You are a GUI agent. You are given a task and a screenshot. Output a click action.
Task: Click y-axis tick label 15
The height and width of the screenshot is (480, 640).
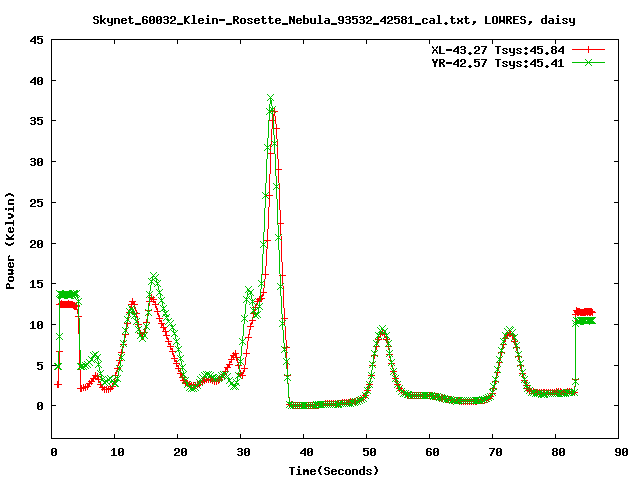pos(36,284)
